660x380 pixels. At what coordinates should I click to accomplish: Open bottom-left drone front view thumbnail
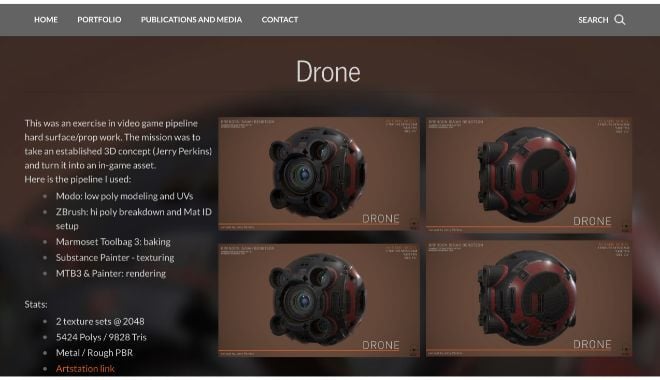[x=319, y=300]
